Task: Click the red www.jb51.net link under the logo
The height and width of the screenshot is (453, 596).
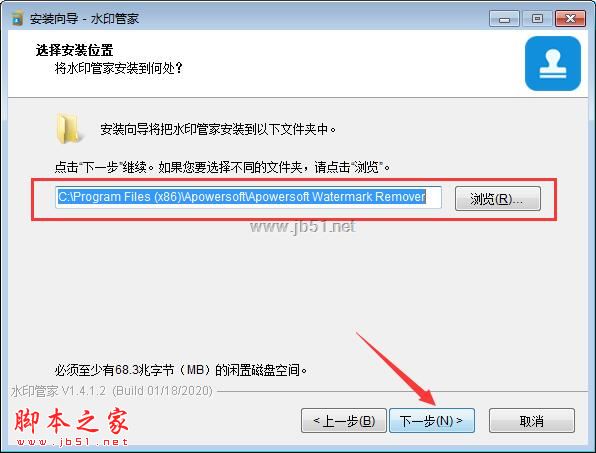Action: coord(72,442)
